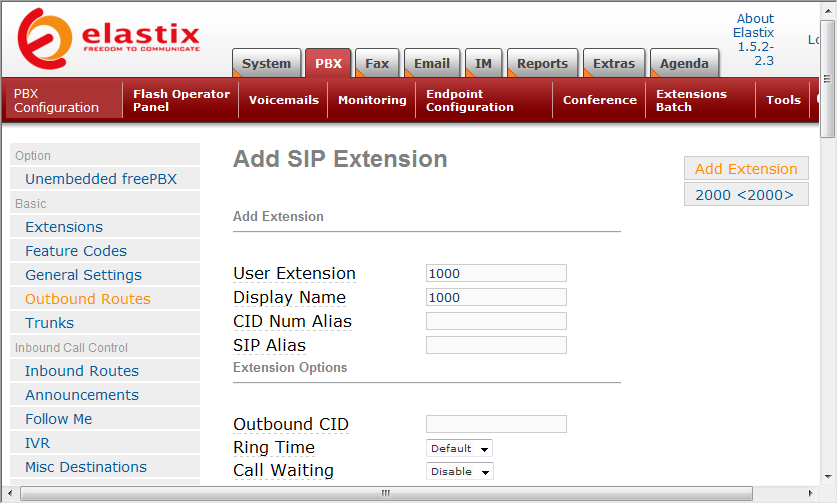Image resolution: width=838 pixels, height=504 pixels.
Task: Open the Call Waiting dropdown
Action: [460, 471]
